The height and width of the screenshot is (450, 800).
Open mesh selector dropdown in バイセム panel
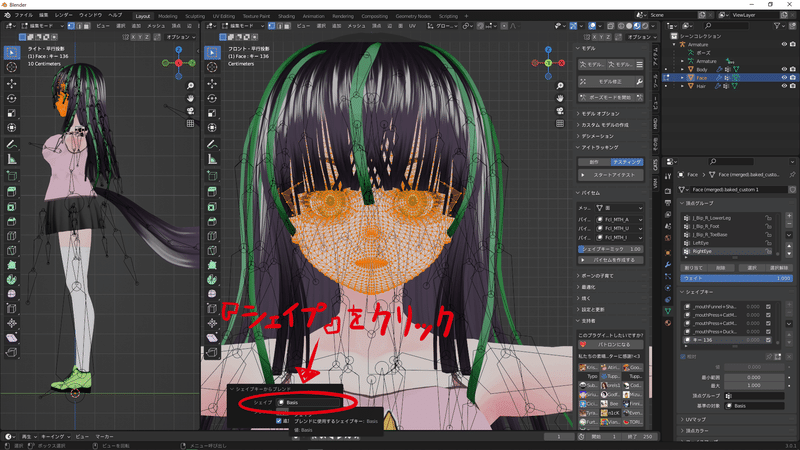(x=619, y=208)
